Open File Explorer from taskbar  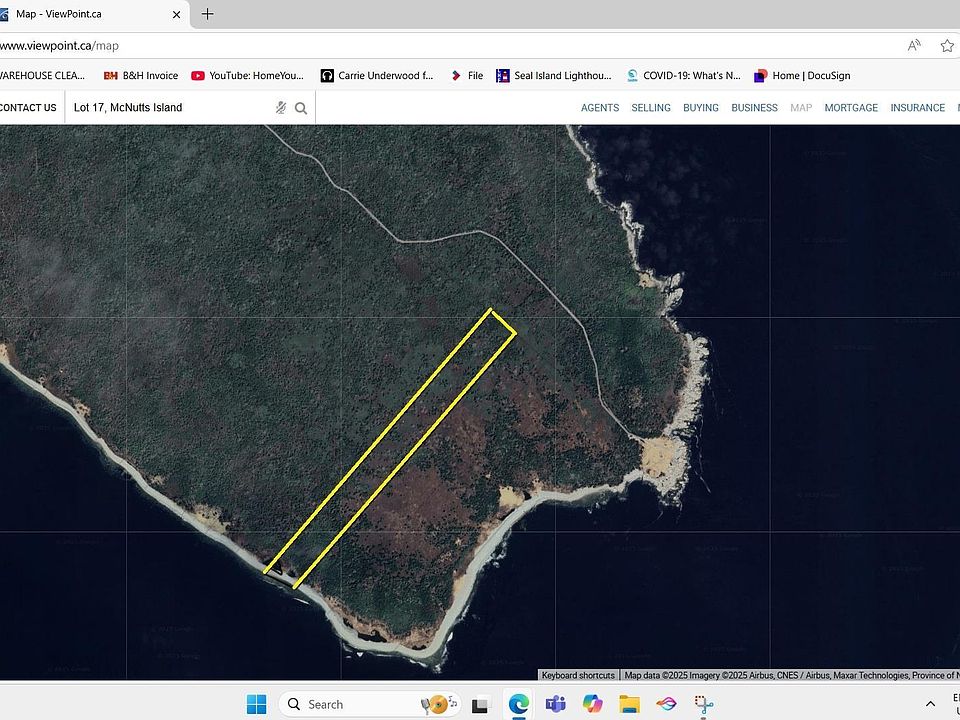[x=629, y=704]
